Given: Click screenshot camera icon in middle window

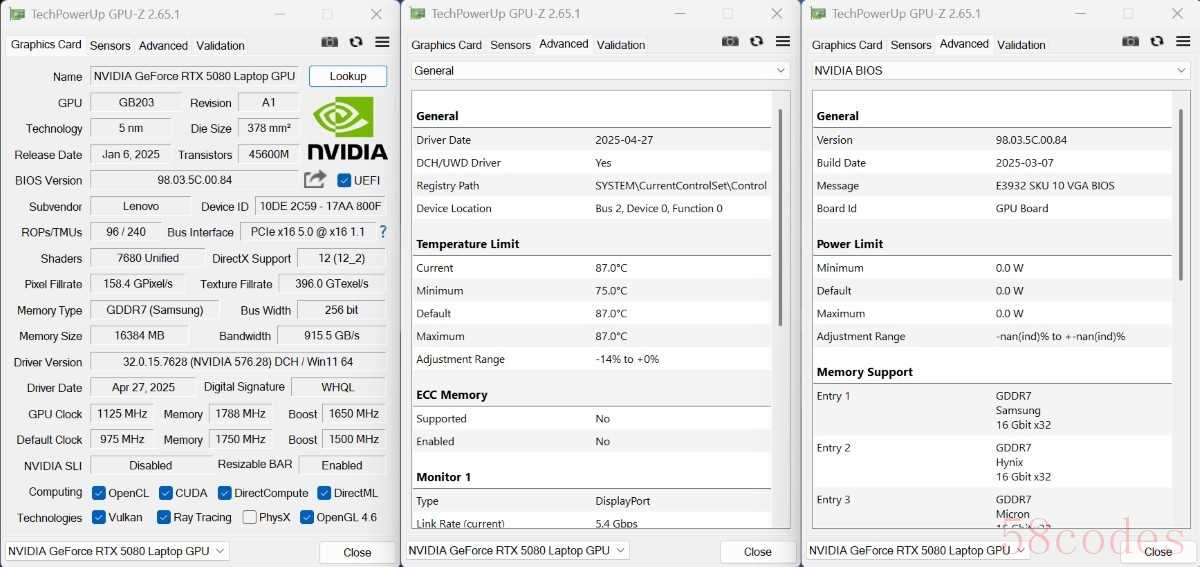Looking at the screenshot, I should (x=730, y=41).
